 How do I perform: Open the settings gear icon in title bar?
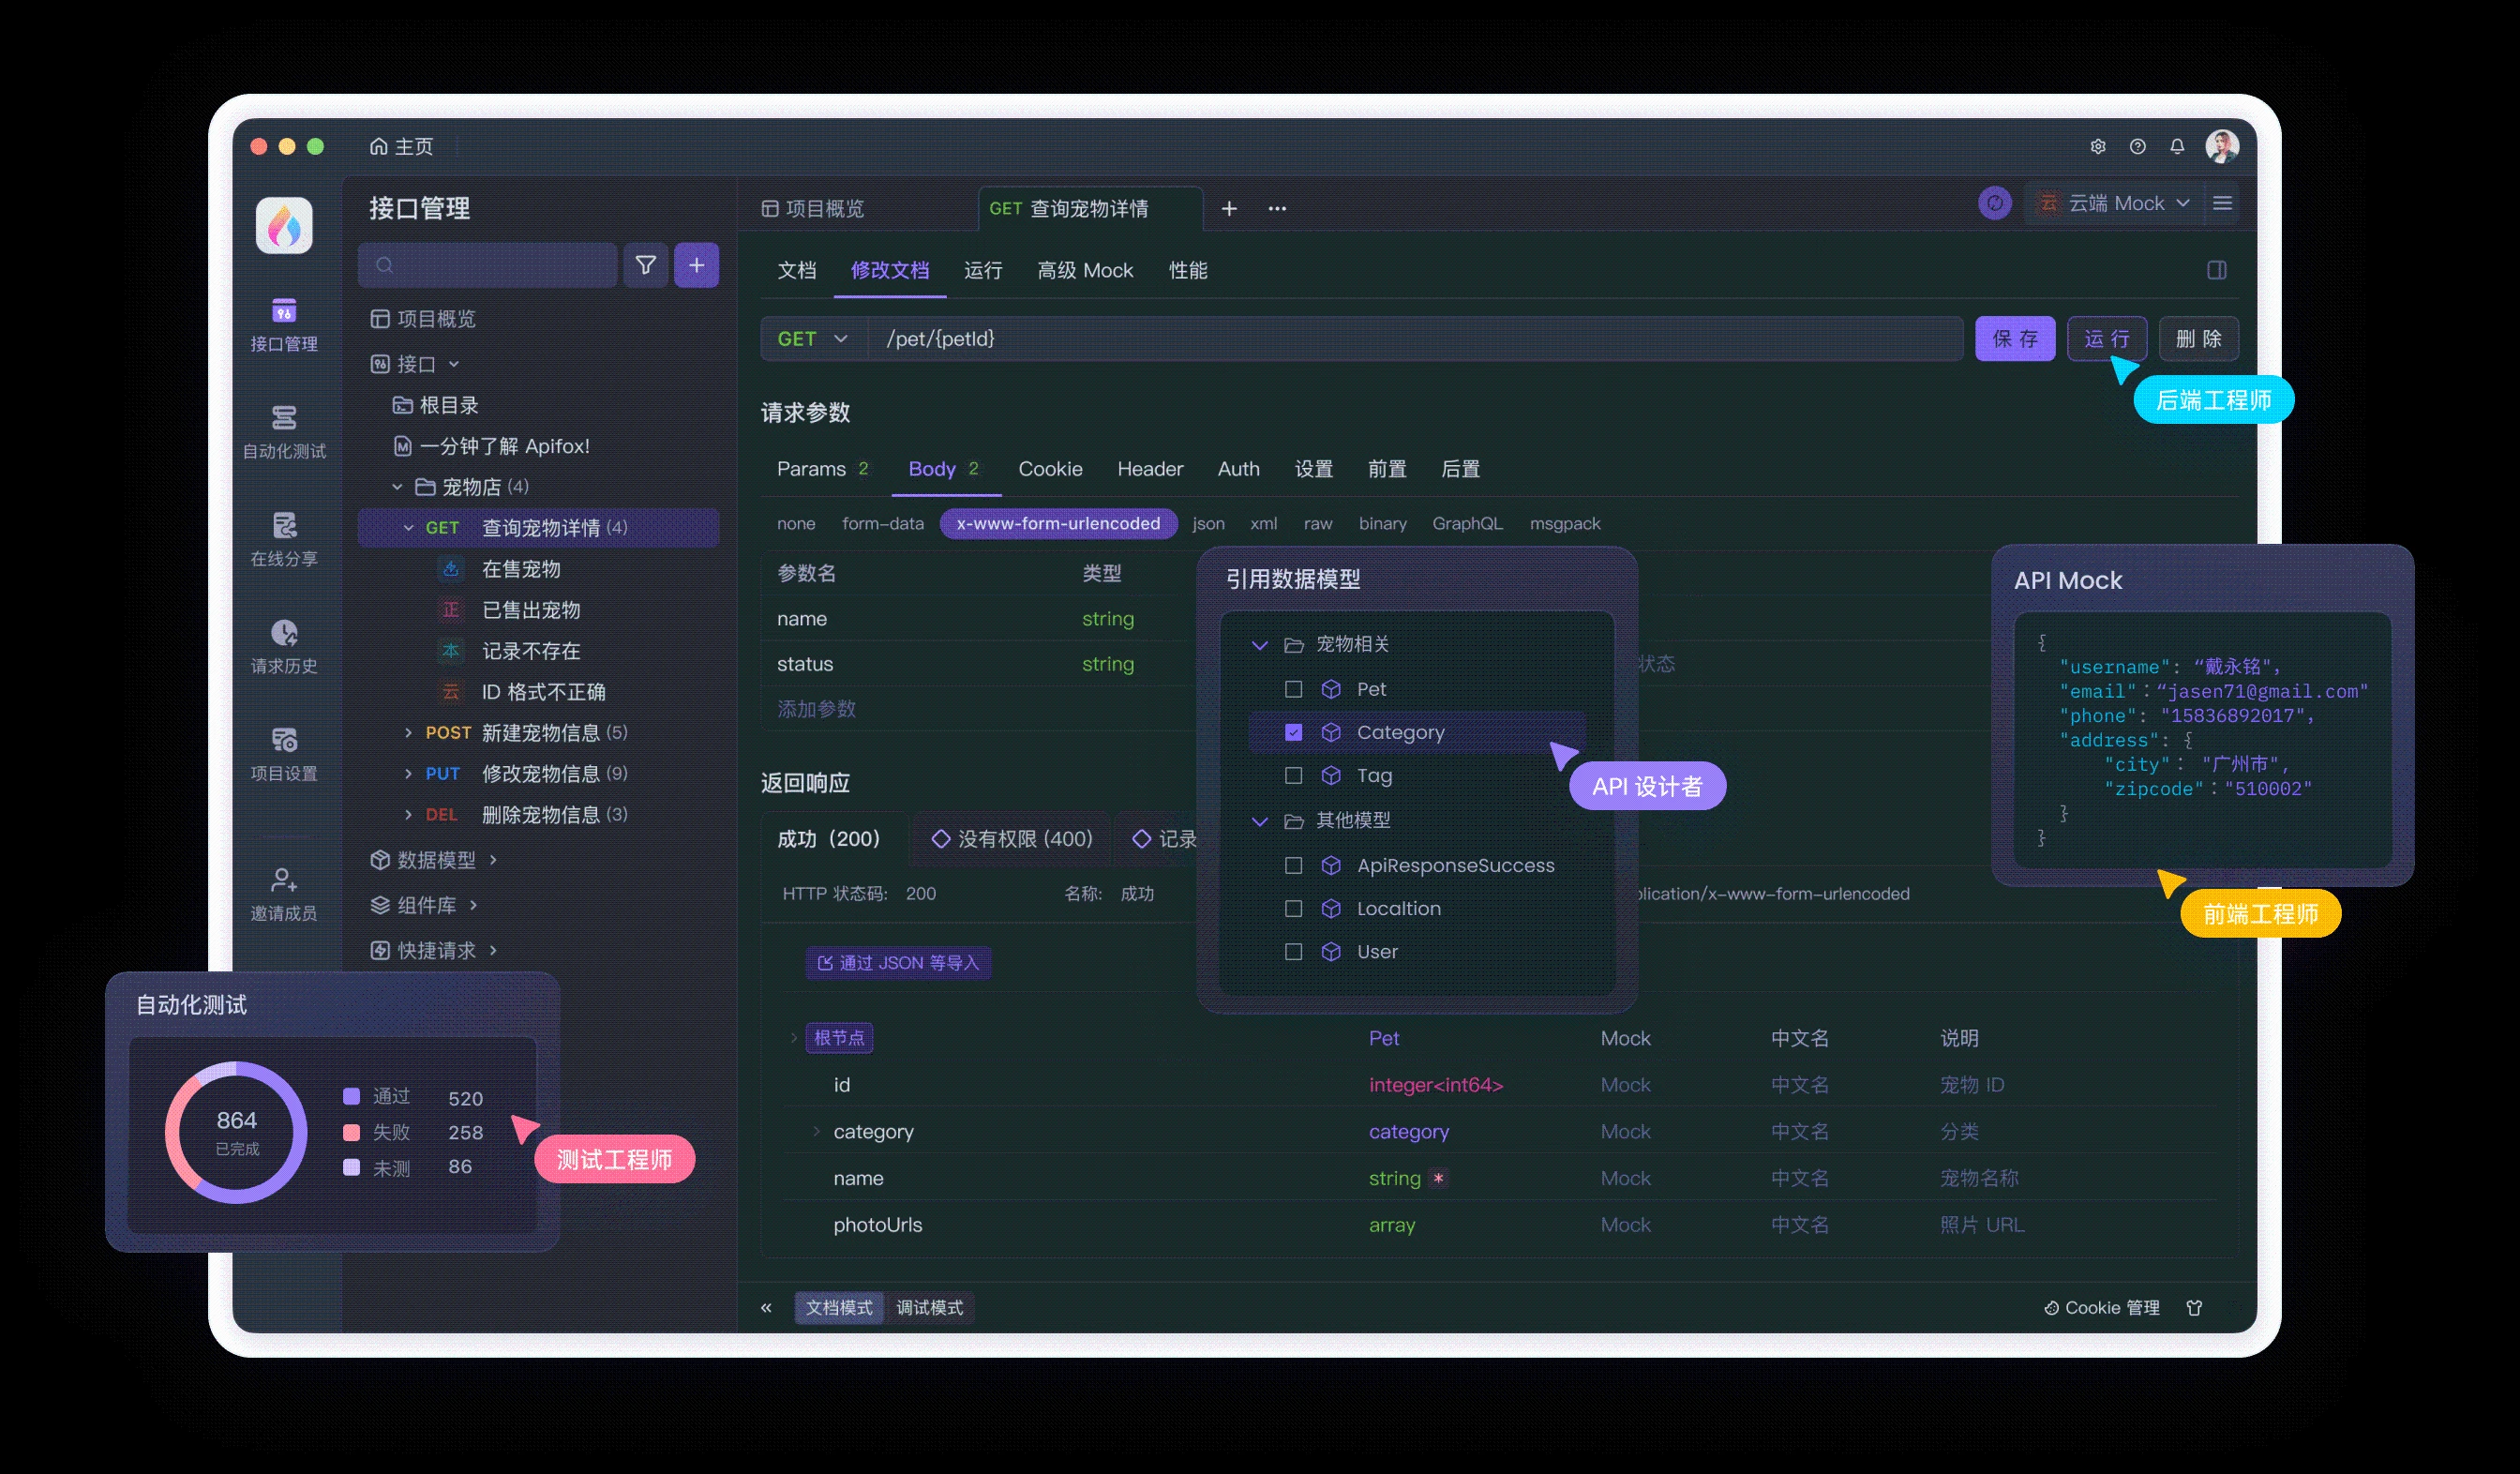pos(2097,146)
